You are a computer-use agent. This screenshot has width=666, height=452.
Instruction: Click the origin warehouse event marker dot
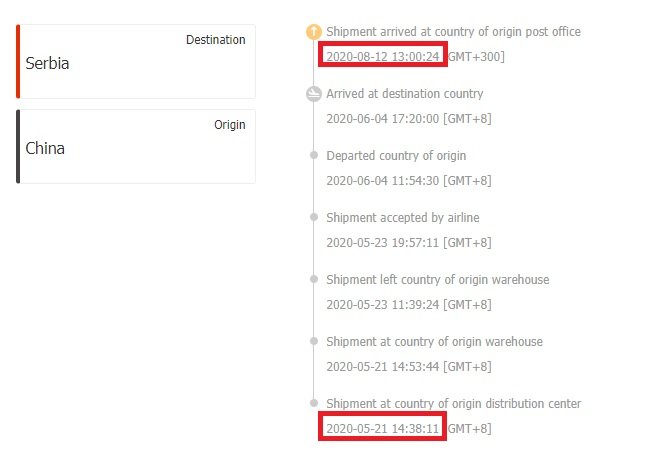(314, 342)
